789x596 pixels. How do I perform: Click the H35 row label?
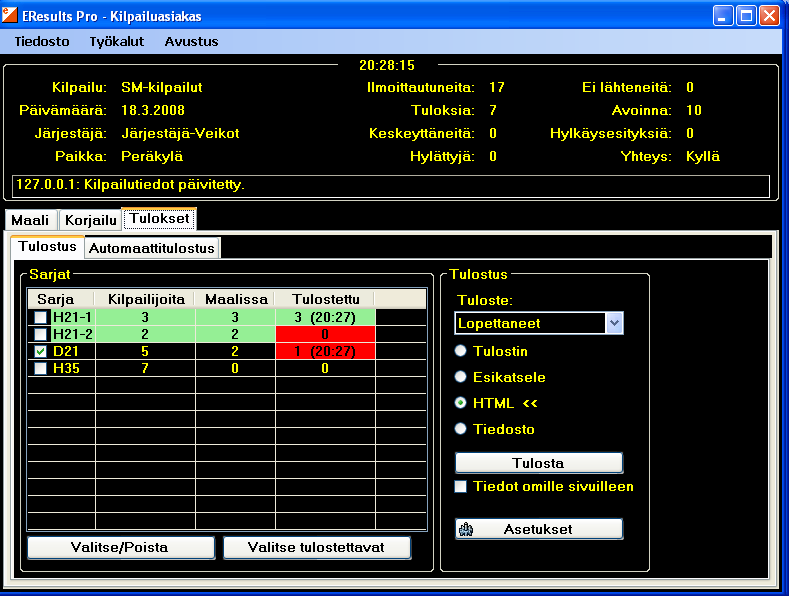click(66, 368)
